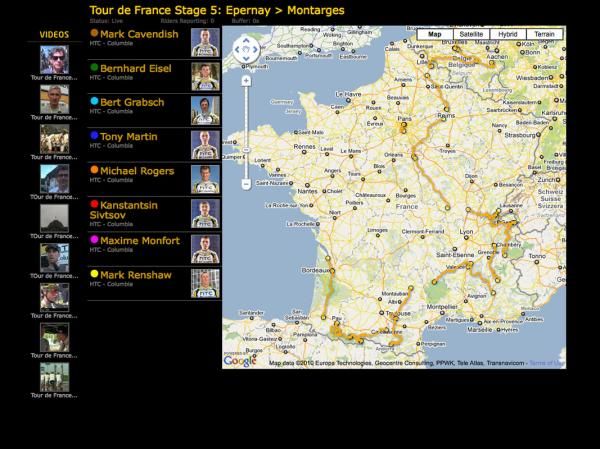Pan the map right with arrow control
This screenshot has height=449, width=600.
255,49
